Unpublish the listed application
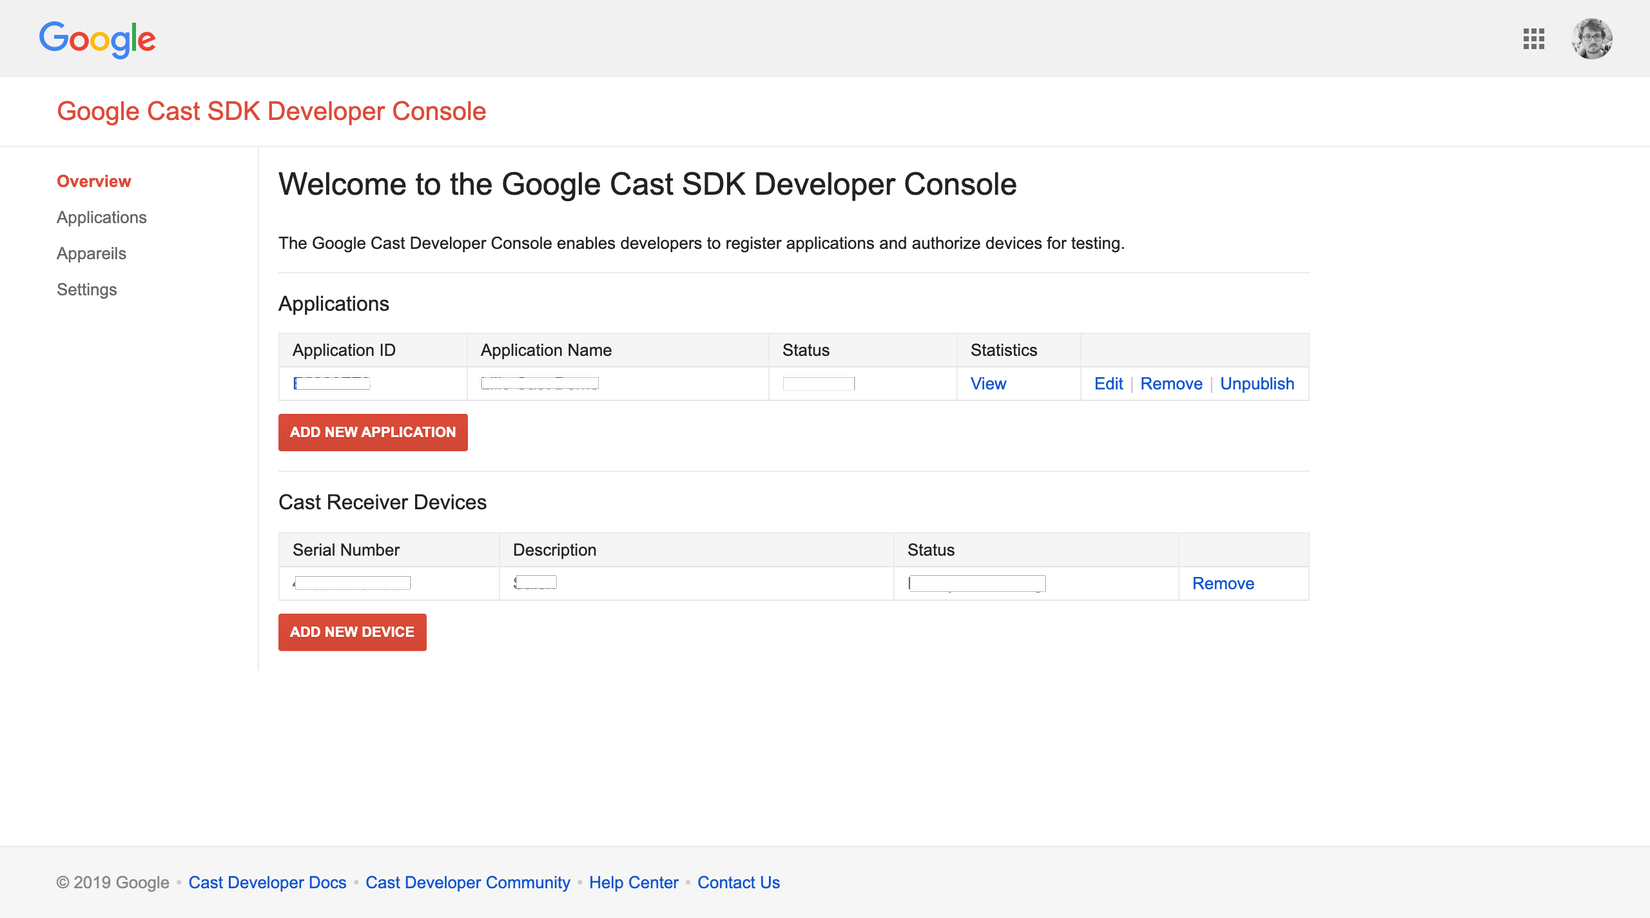Screen dimensions: 1650x918 click(1257, 384)
